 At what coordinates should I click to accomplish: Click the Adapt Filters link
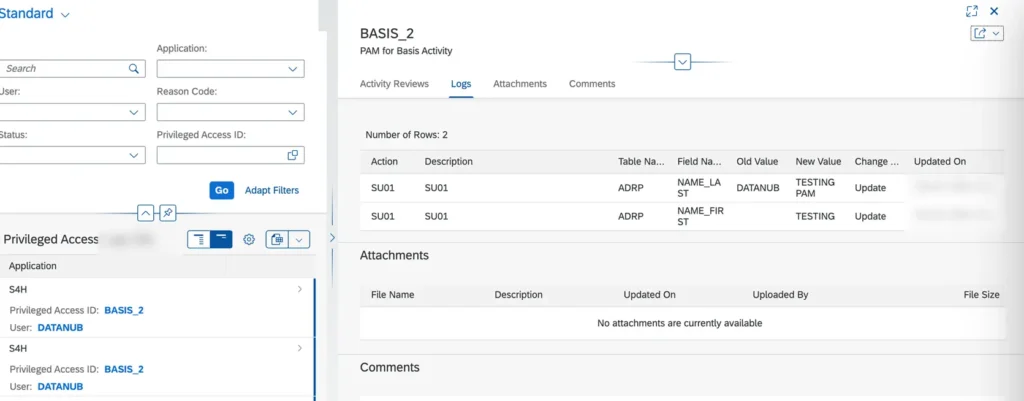point(271,190)
